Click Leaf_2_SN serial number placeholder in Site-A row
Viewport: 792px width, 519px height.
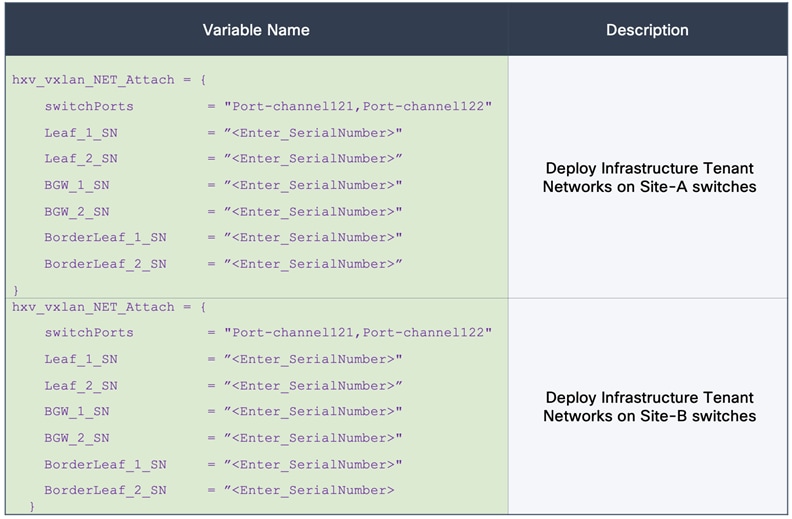[x=313, y=159]
